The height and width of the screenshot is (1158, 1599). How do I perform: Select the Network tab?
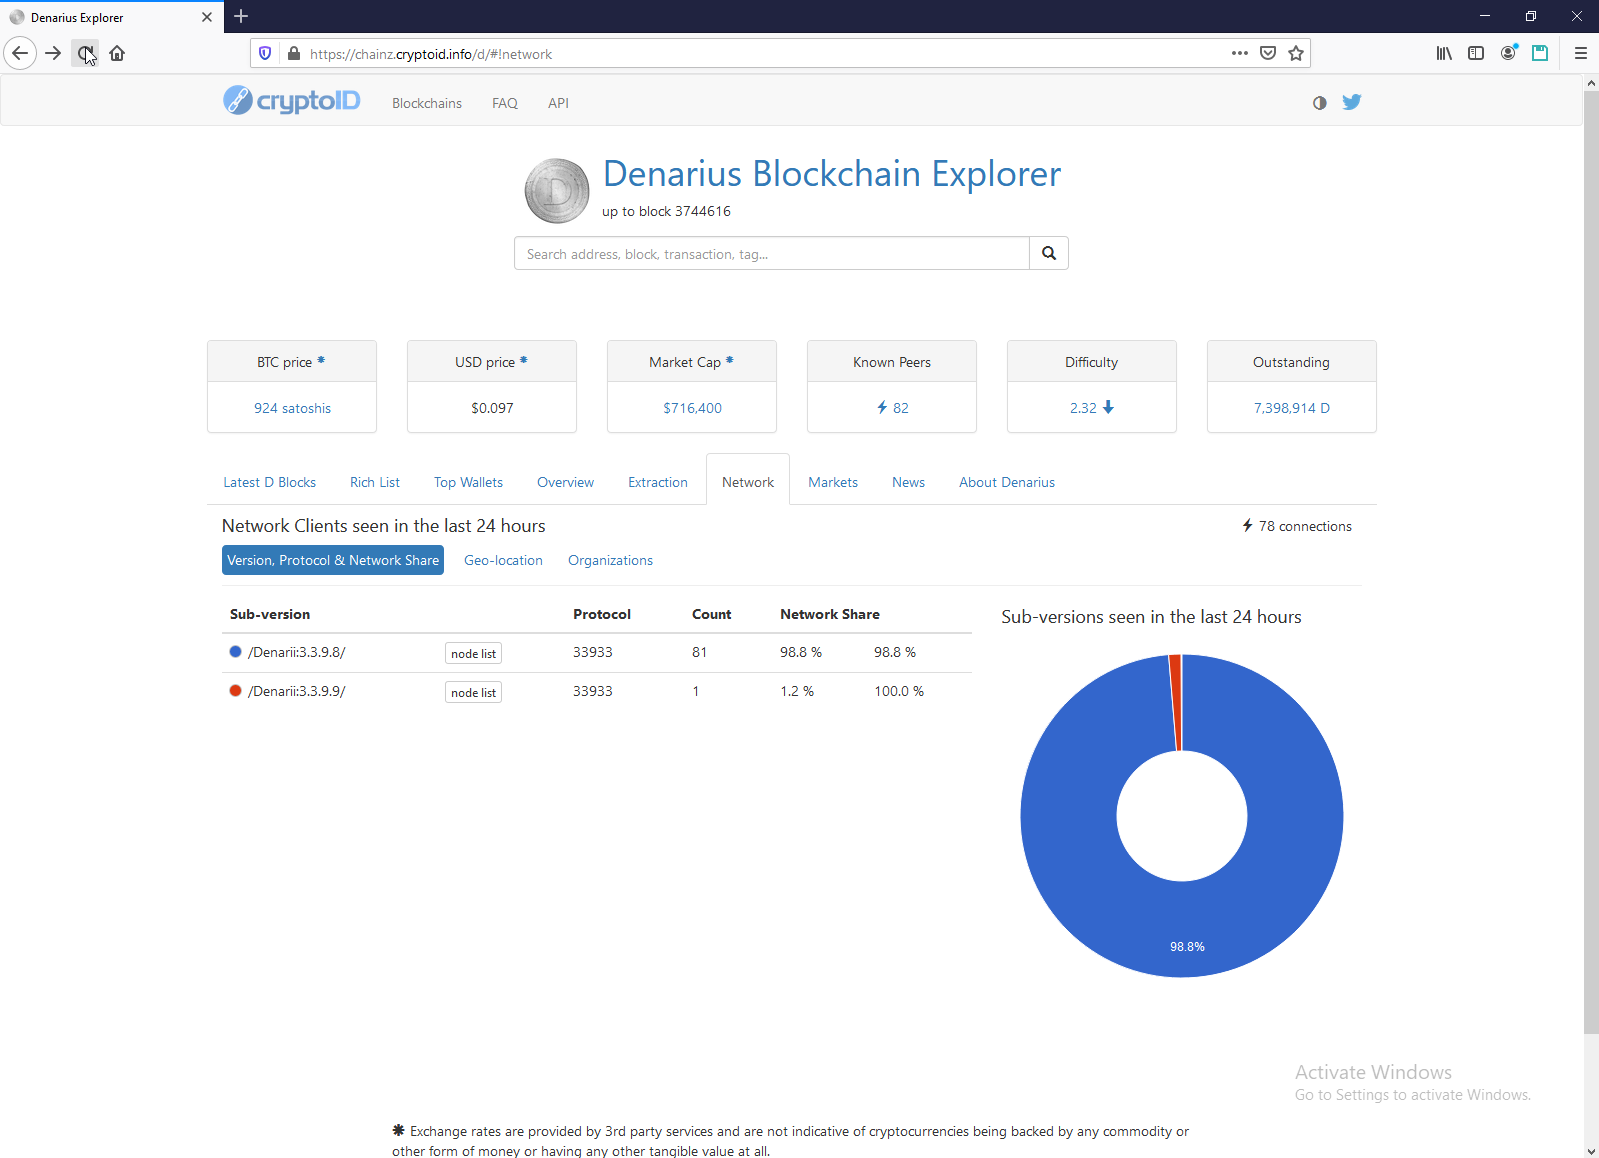pyautogui.click(x=748, y=482)
